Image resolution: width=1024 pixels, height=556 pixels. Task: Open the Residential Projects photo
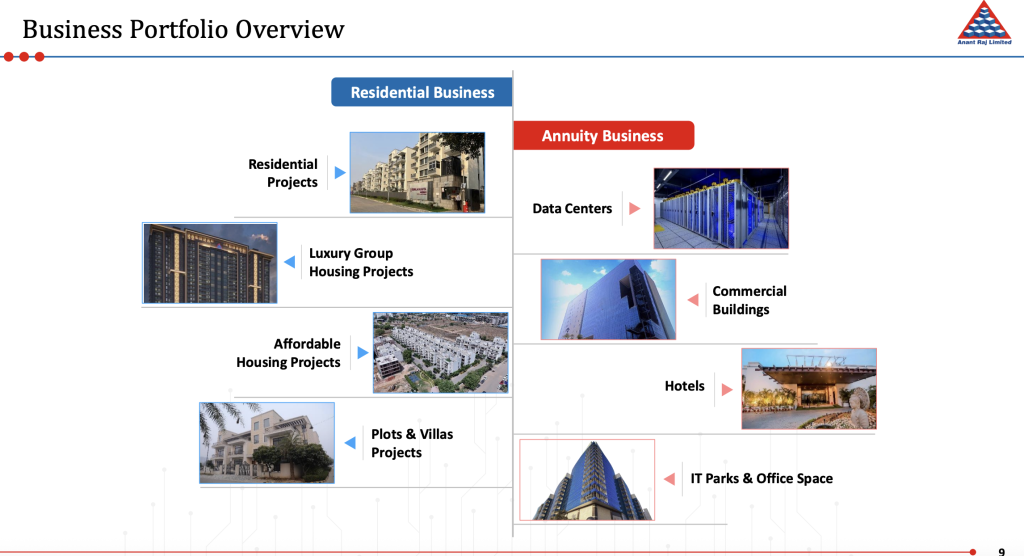pyautogui.click(x=417, y=172)
